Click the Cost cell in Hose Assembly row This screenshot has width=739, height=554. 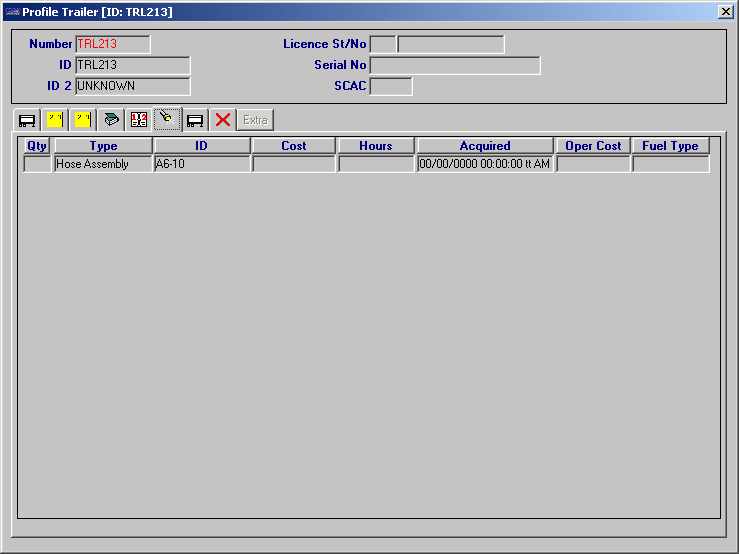point(294,164)
